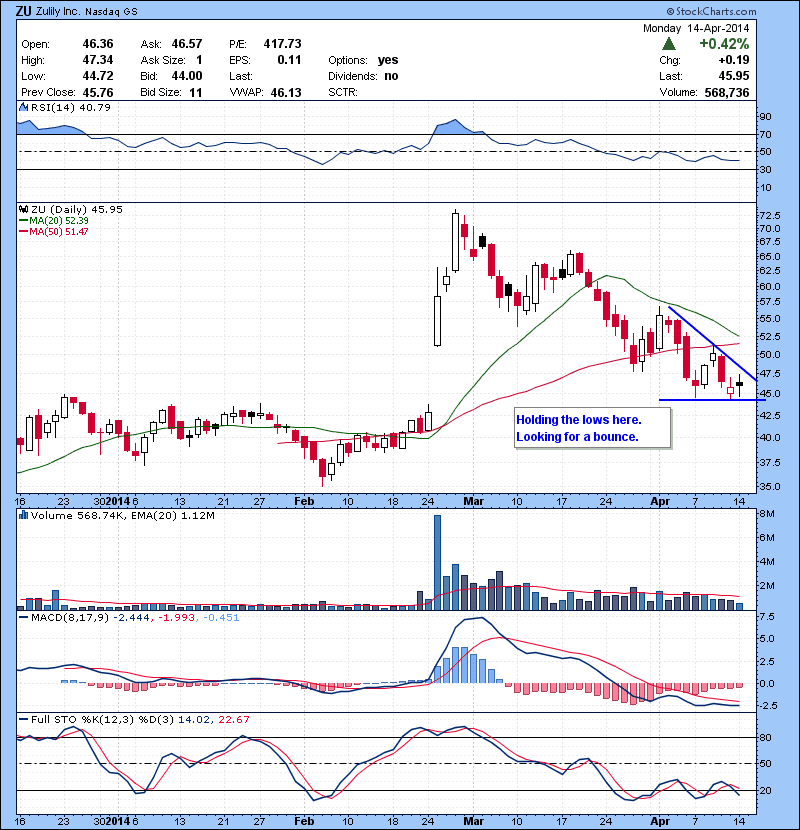Click the green up arrow beside +0.42%
800x830 pixels.
tap(667, 44)
